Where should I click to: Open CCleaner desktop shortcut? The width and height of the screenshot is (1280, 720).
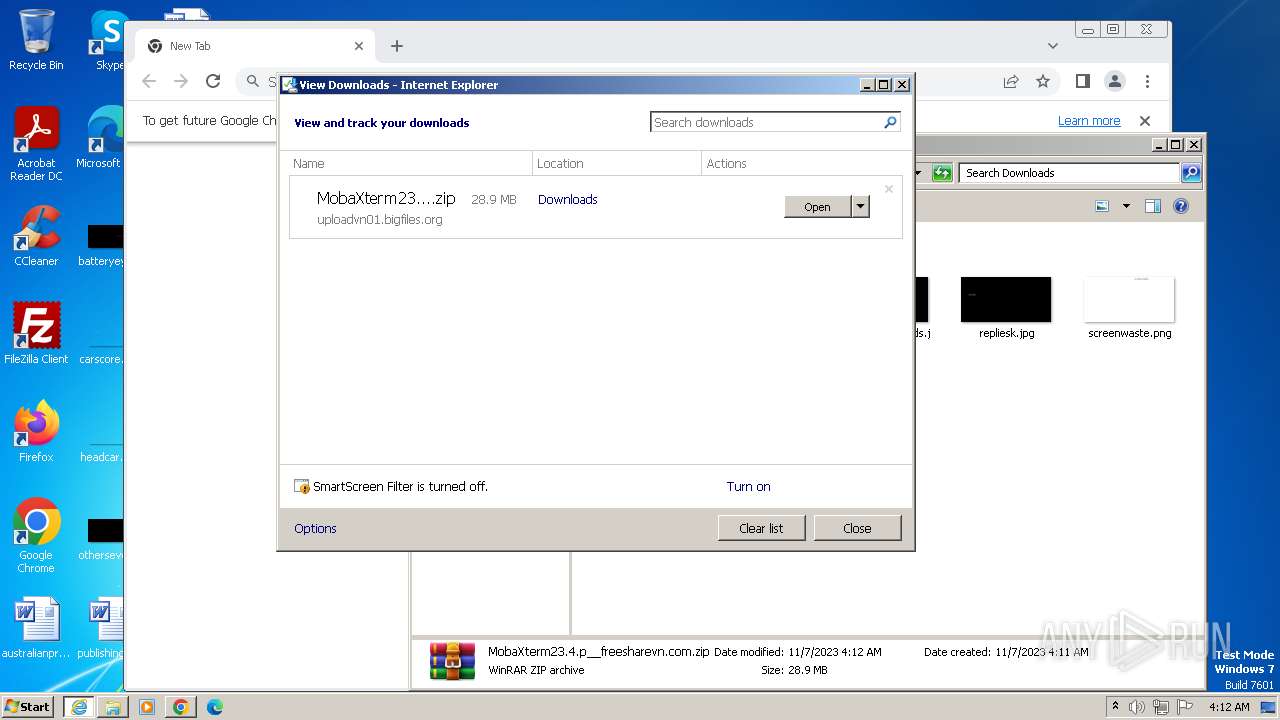(36, 236)
